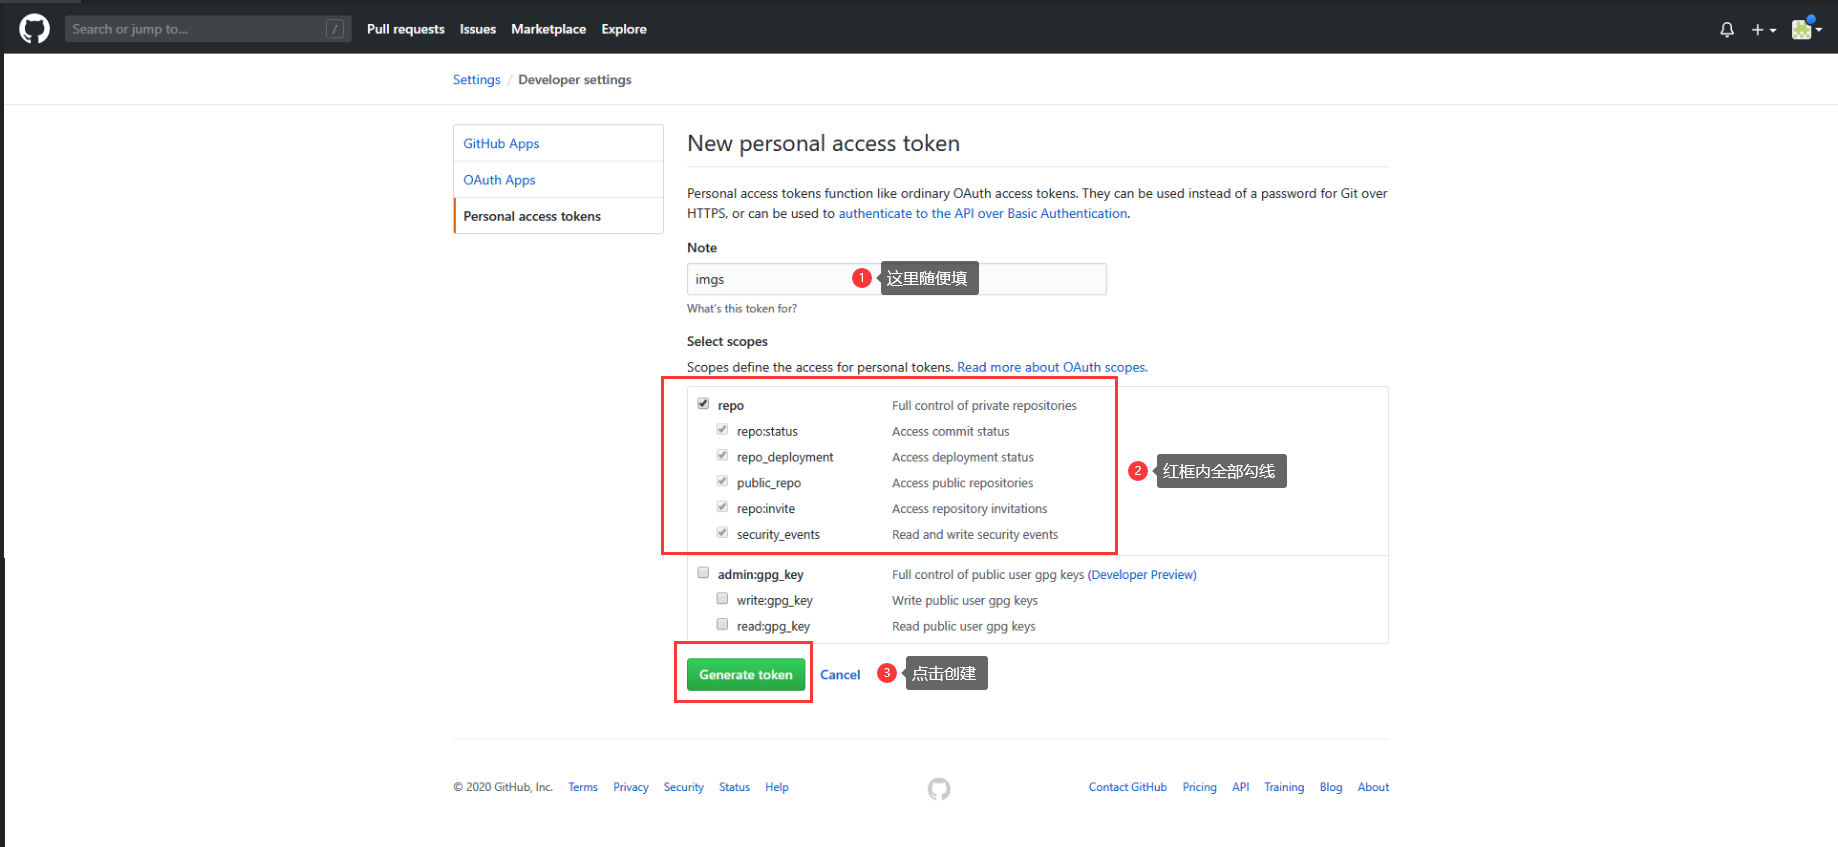Open the notifications bell icon
This screenshot has height=847, width=1838.
(1726, 30)
